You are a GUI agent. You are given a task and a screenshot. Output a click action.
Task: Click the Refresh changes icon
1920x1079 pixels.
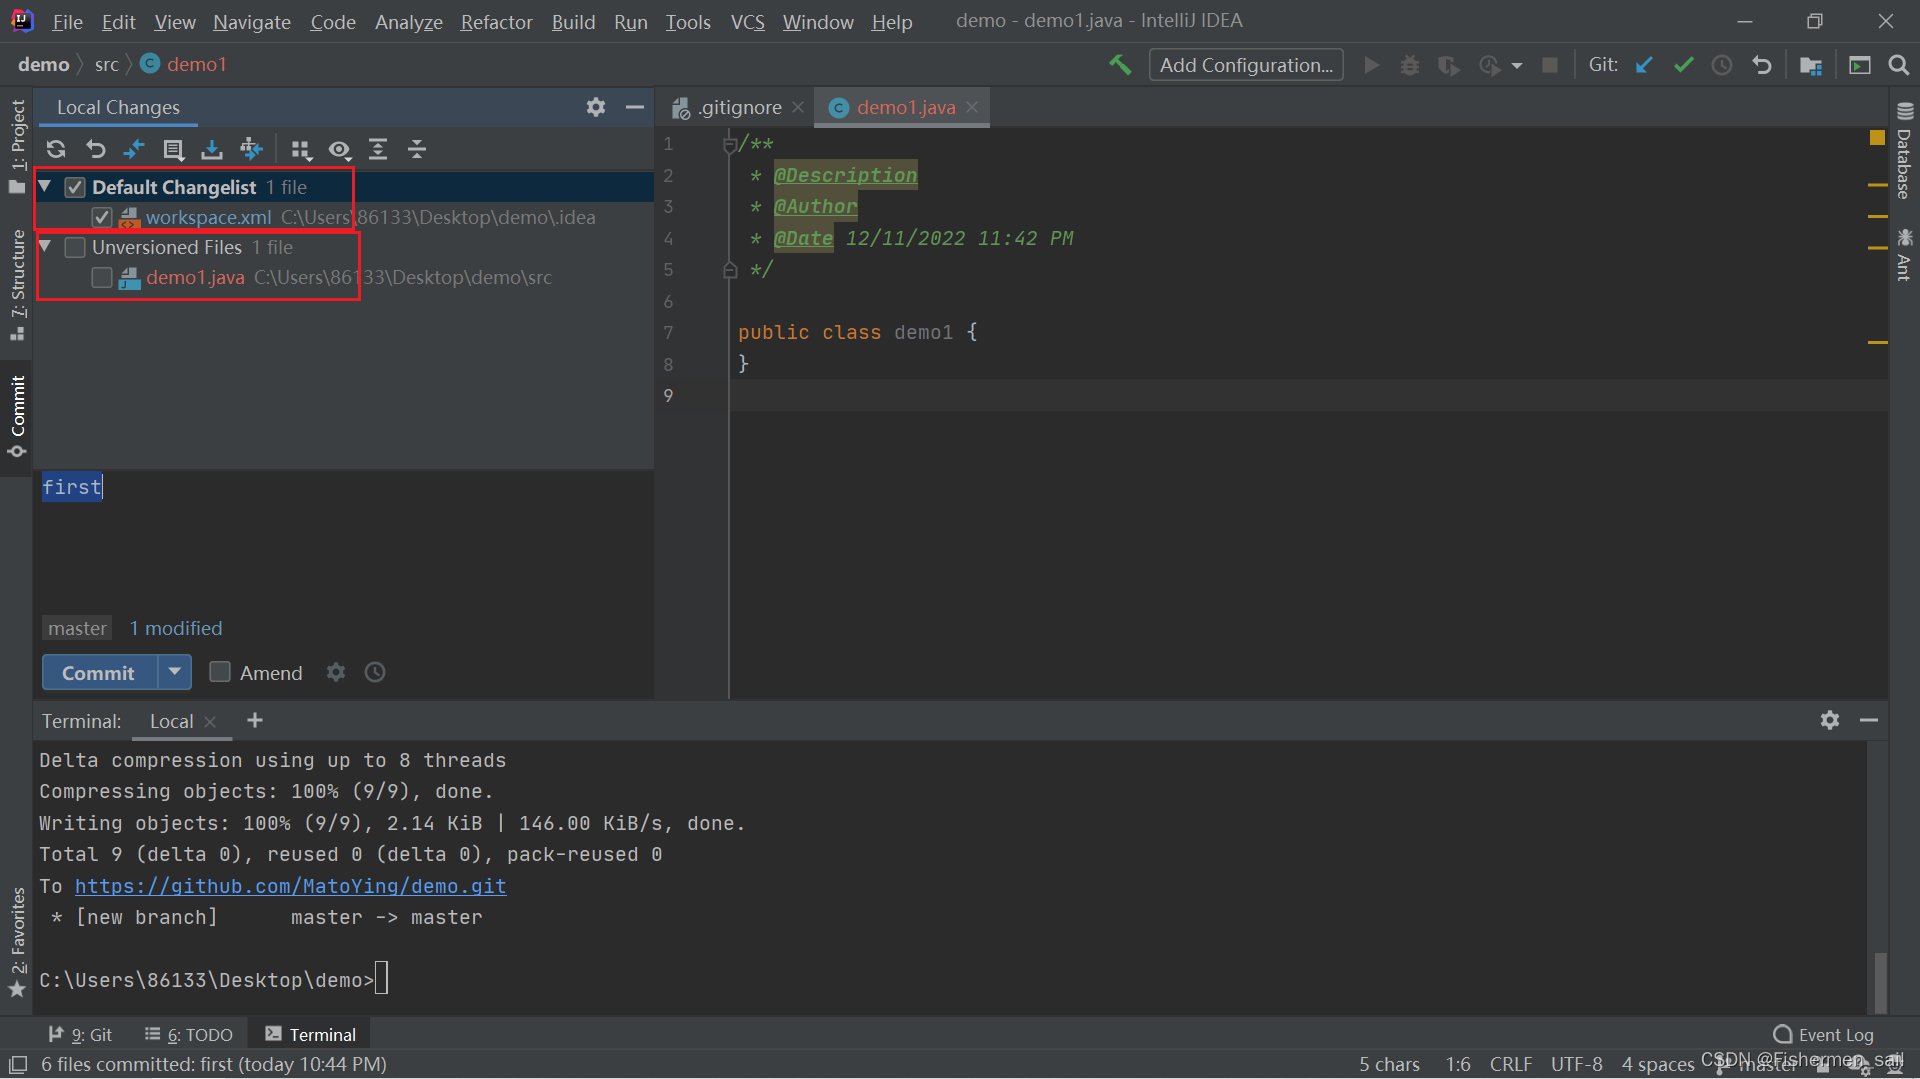pyautogui.click(x=56, y=150)
